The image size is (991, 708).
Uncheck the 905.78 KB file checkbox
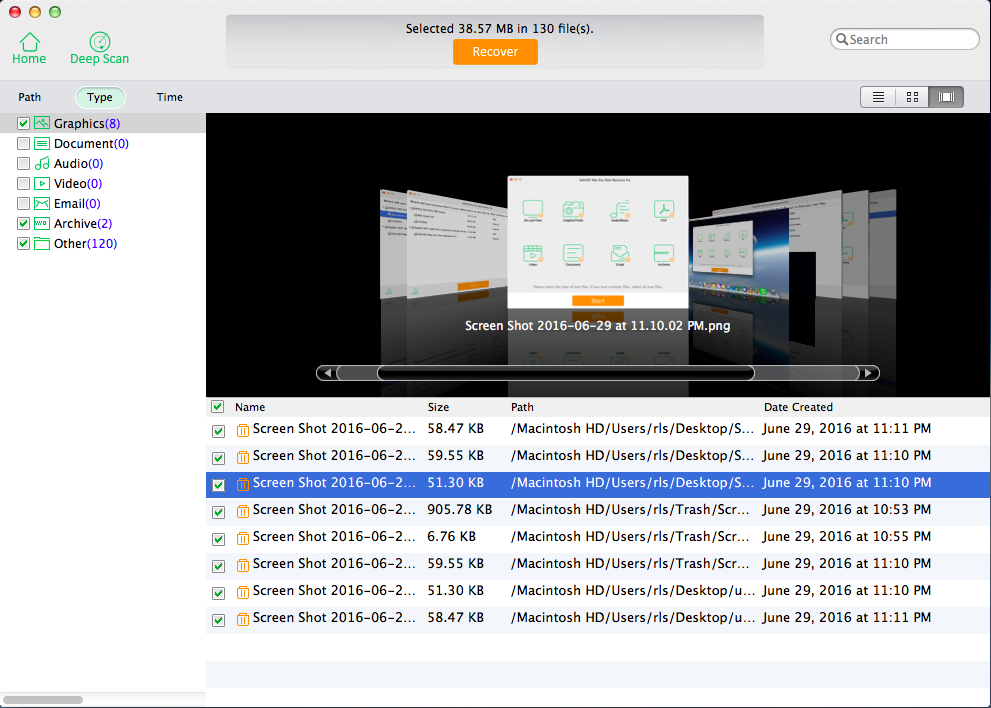click(x=218, y=512)
